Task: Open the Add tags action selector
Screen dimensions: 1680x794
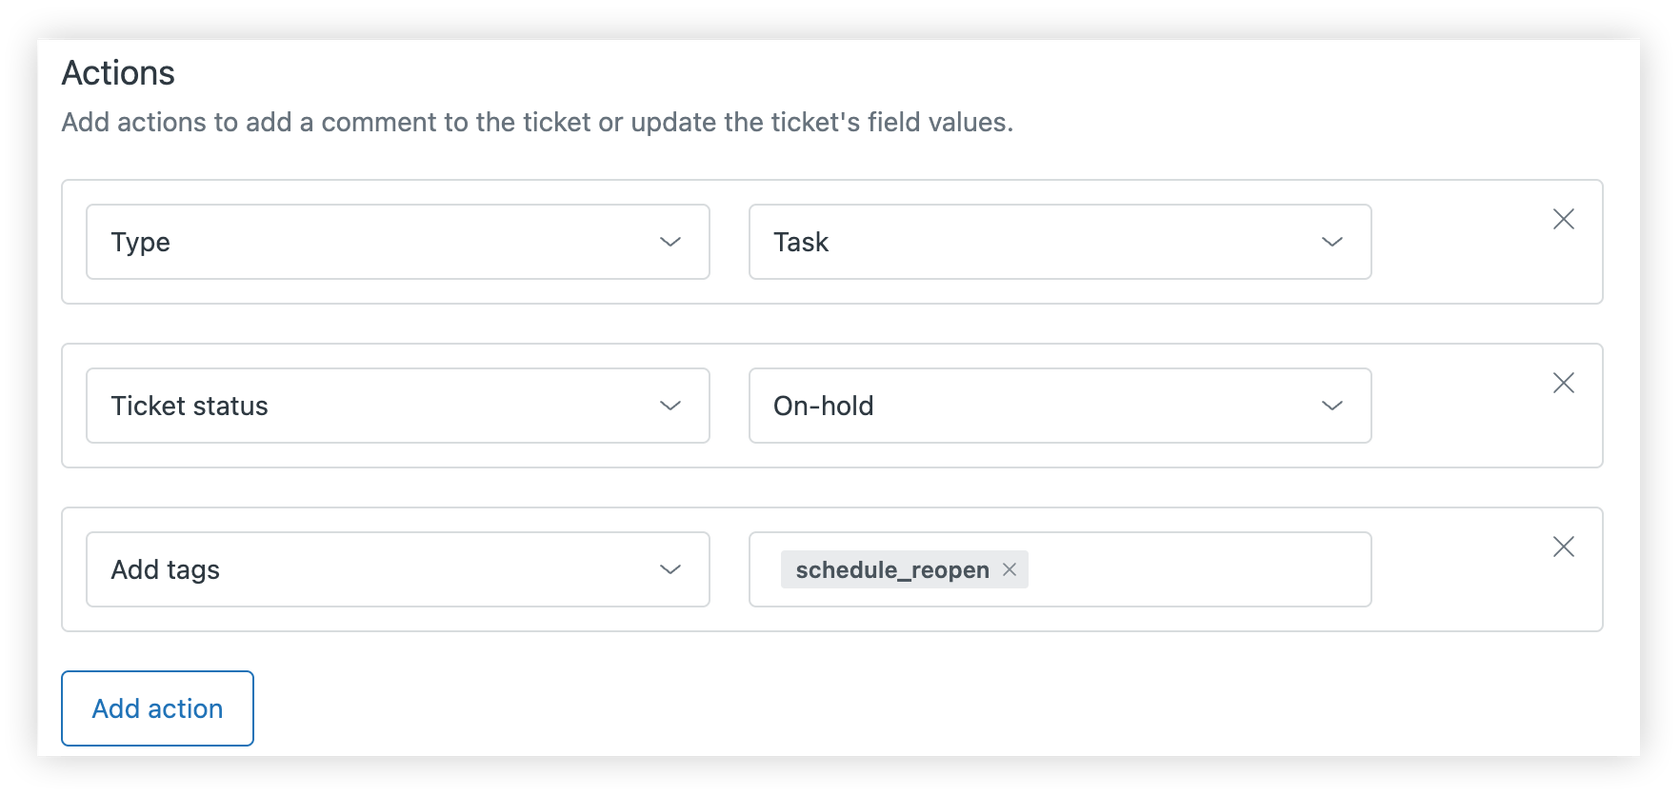Action: pos(397,570)
